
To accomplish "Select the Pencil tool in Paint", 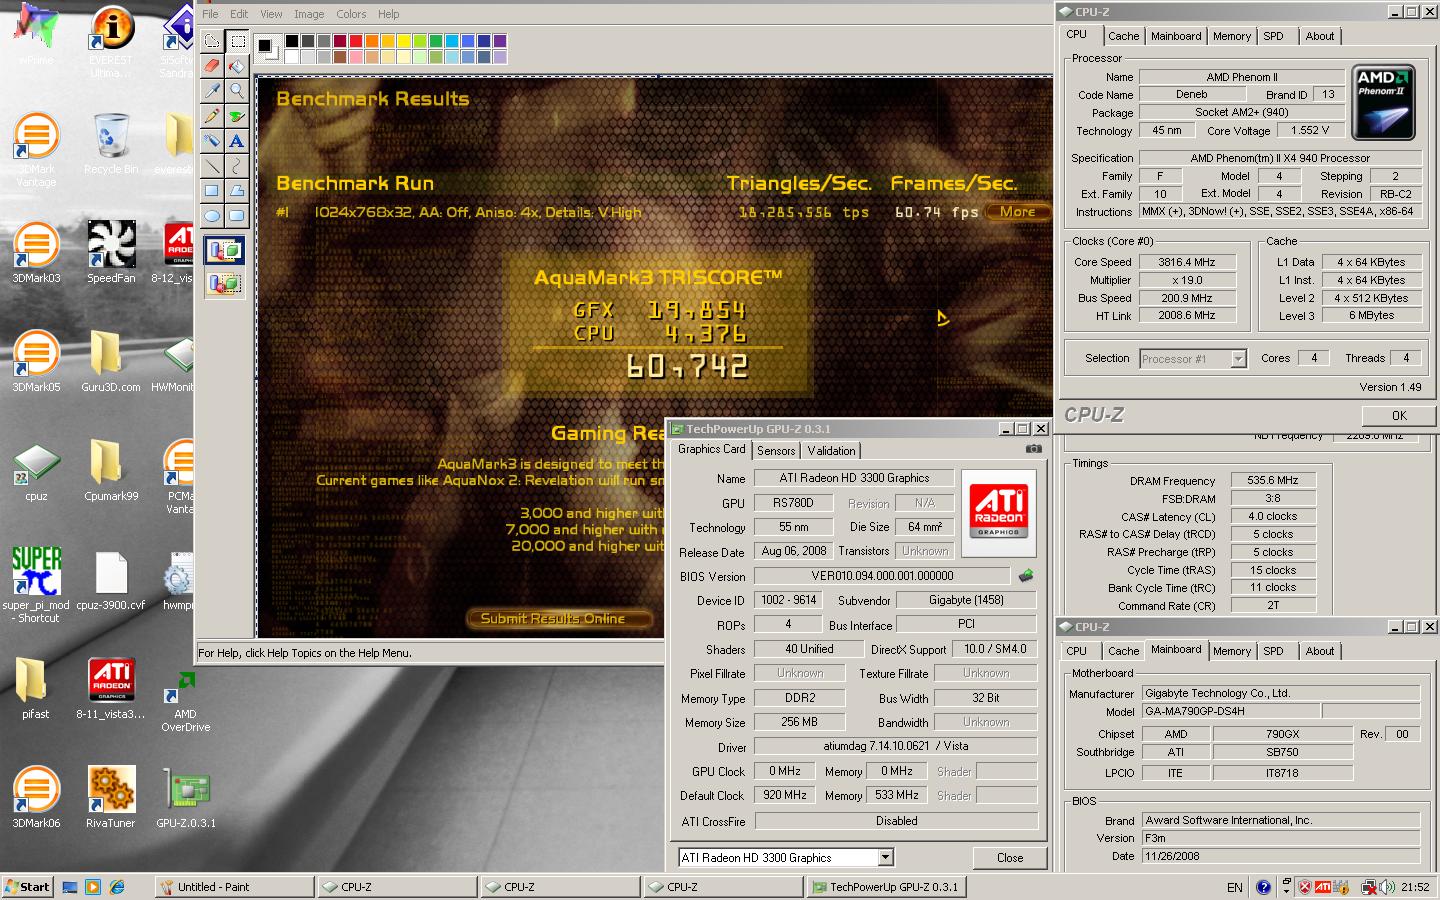I will click(x=212, y=116).
